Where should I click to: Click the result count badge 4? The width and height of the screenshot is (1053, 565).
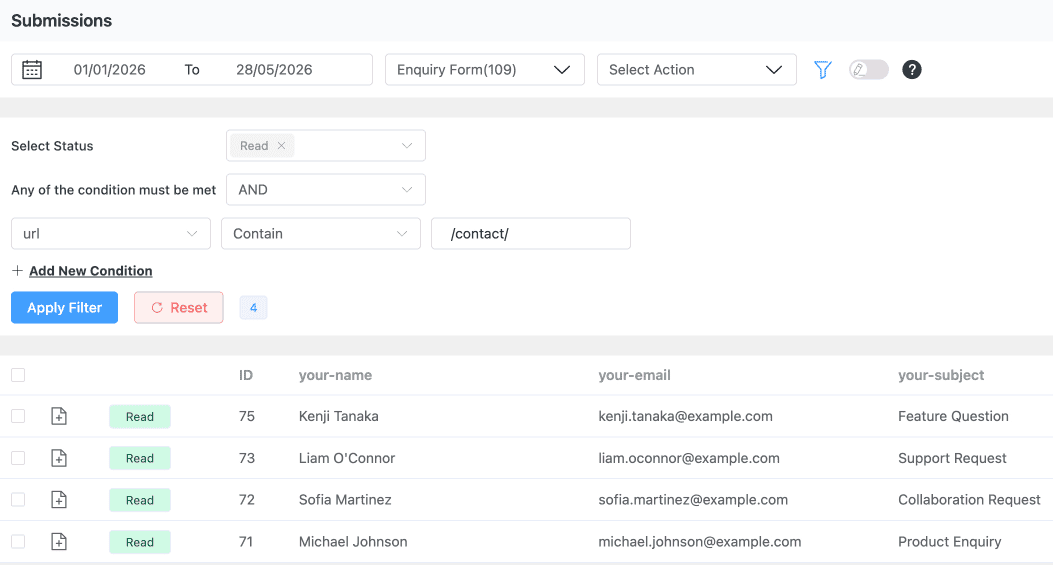[x=253, y=308]
